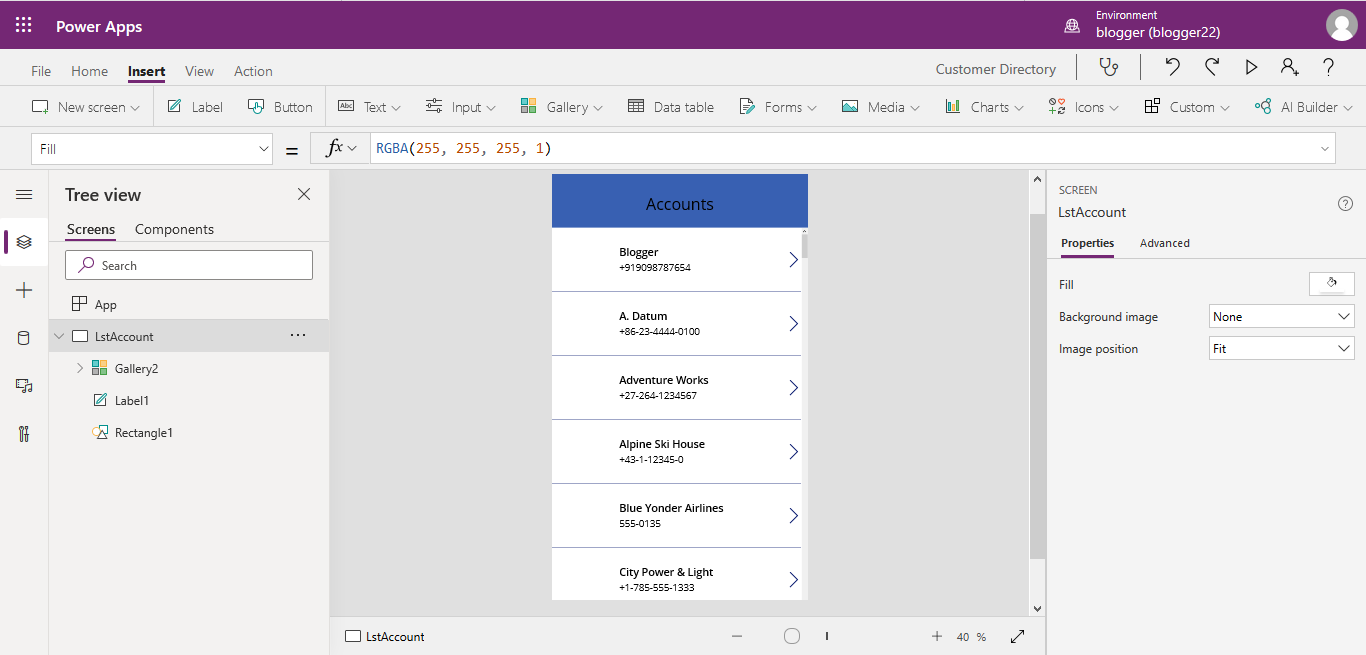This screenshot has width=1366, height=655.
Task: Pick the screen Fill color swatch
Action: click(1332, 284)
